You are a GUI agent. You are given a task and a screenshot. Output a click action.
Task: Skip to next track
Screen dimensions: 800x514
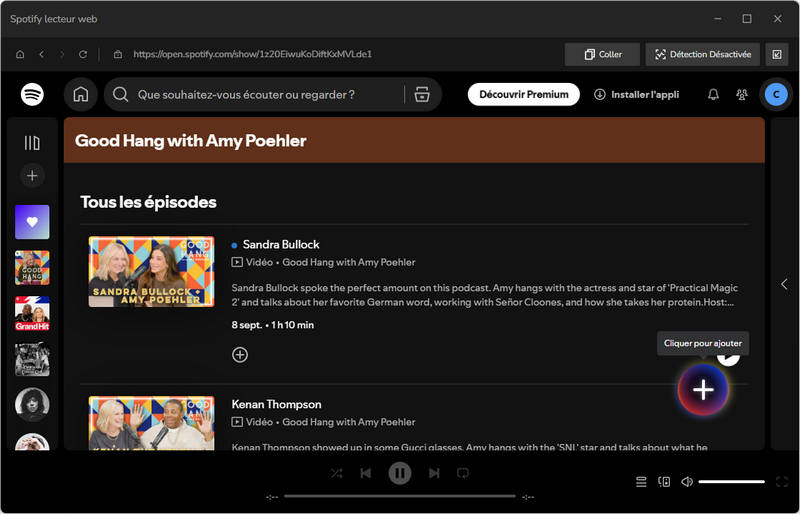[434, 473]
